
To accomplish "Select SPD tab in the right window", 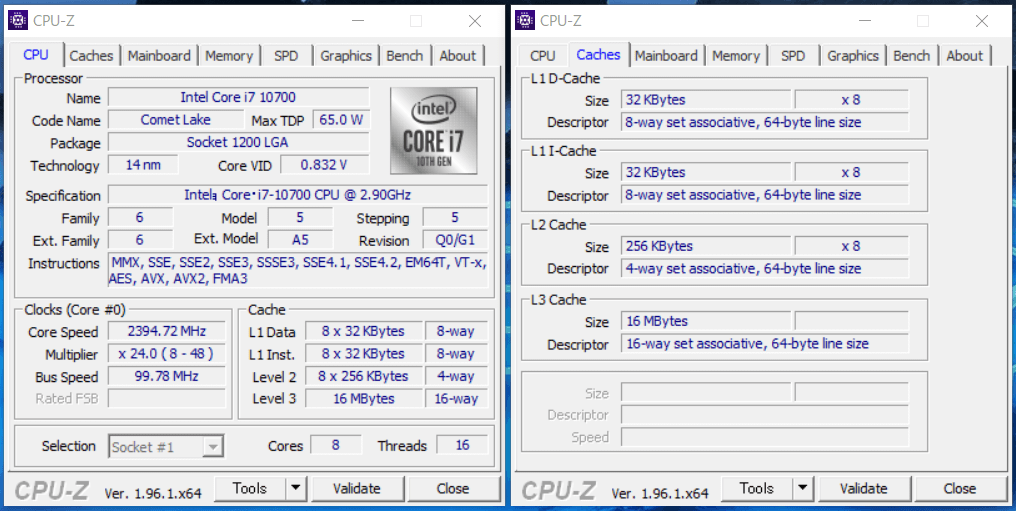I will [793, 56].
